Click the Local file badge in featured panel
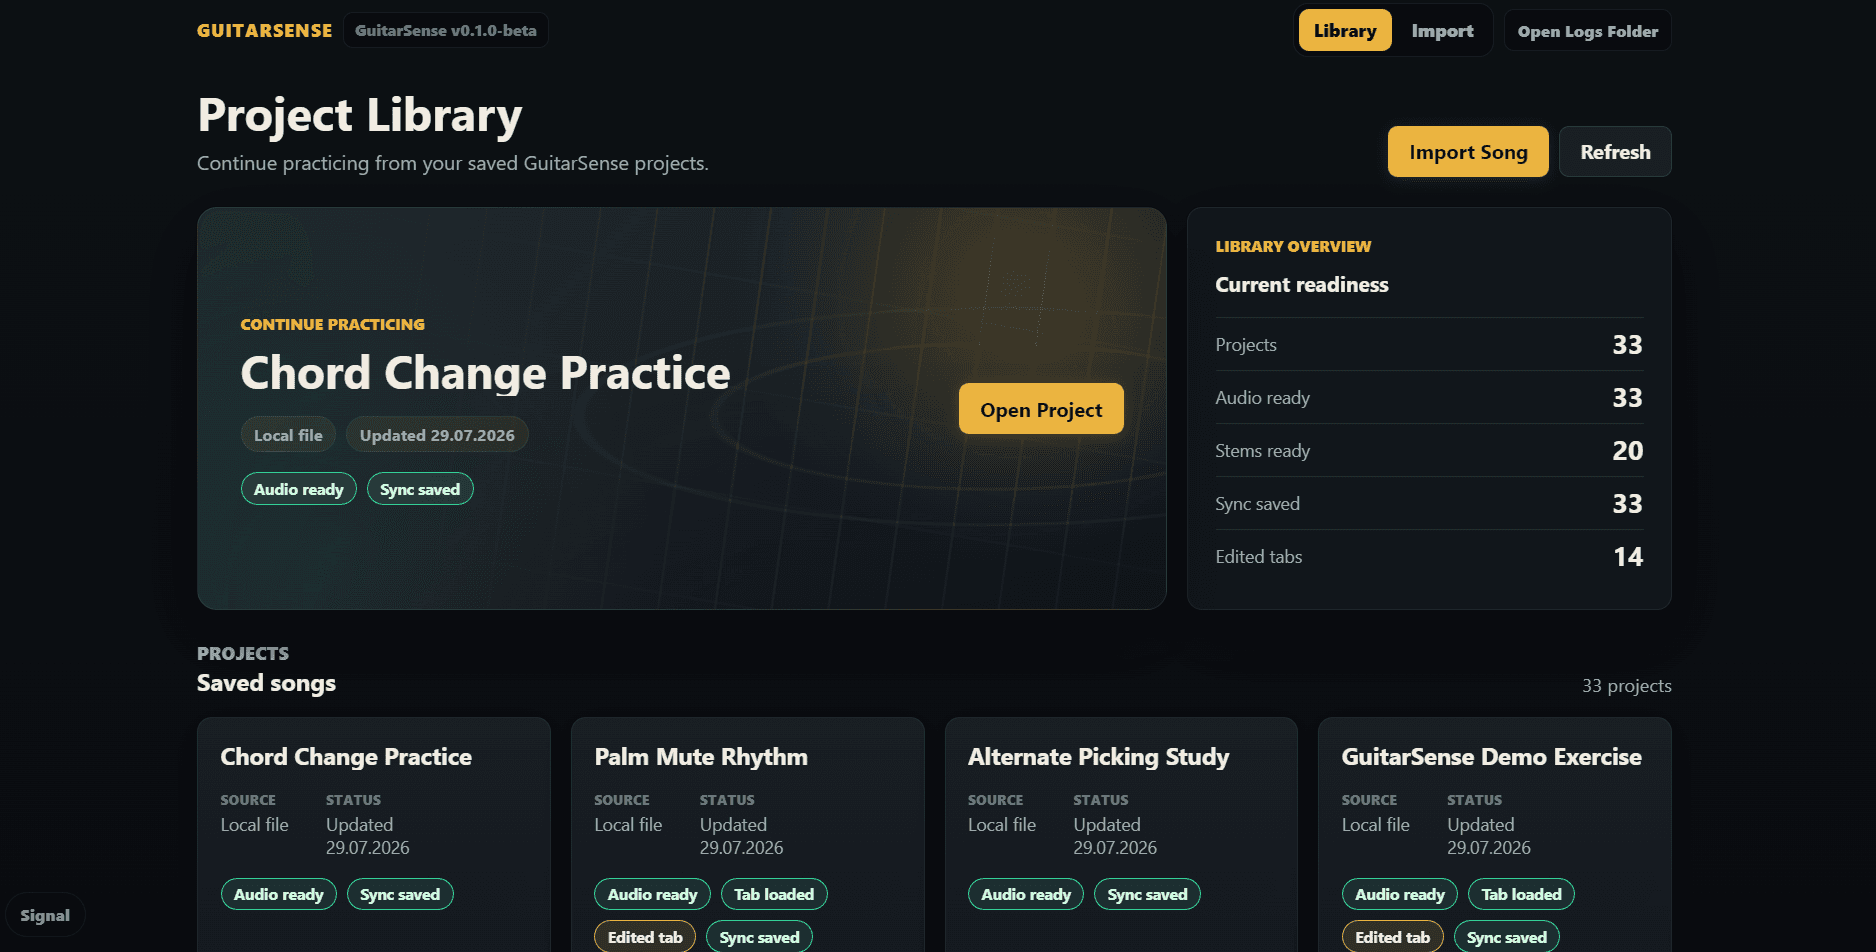The image size is (1876, 952). [288, 435]
